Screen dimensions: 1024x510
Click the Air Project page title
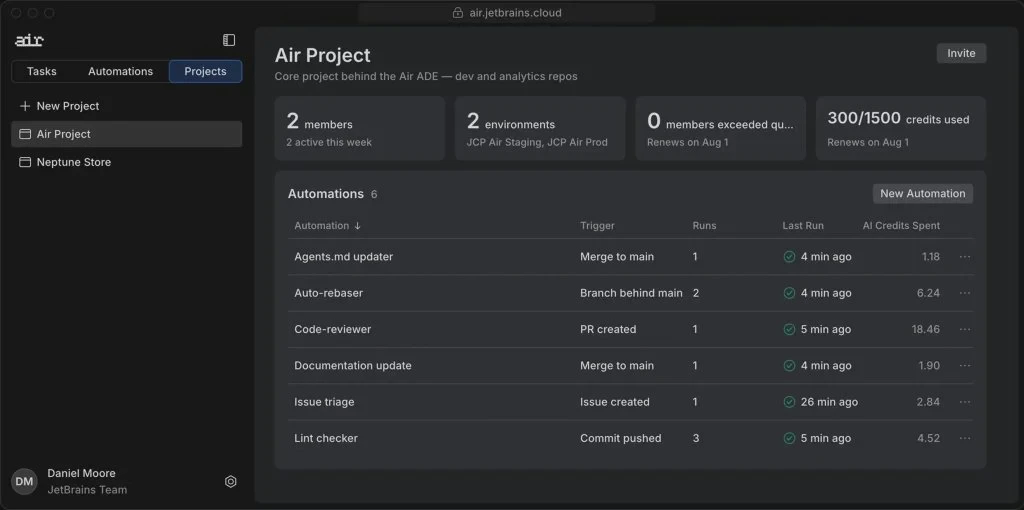322,56
